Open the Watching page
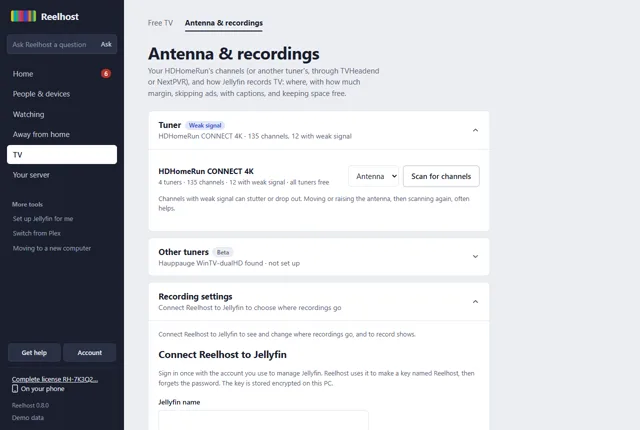 pyautogui.click(x=62, y=114)
